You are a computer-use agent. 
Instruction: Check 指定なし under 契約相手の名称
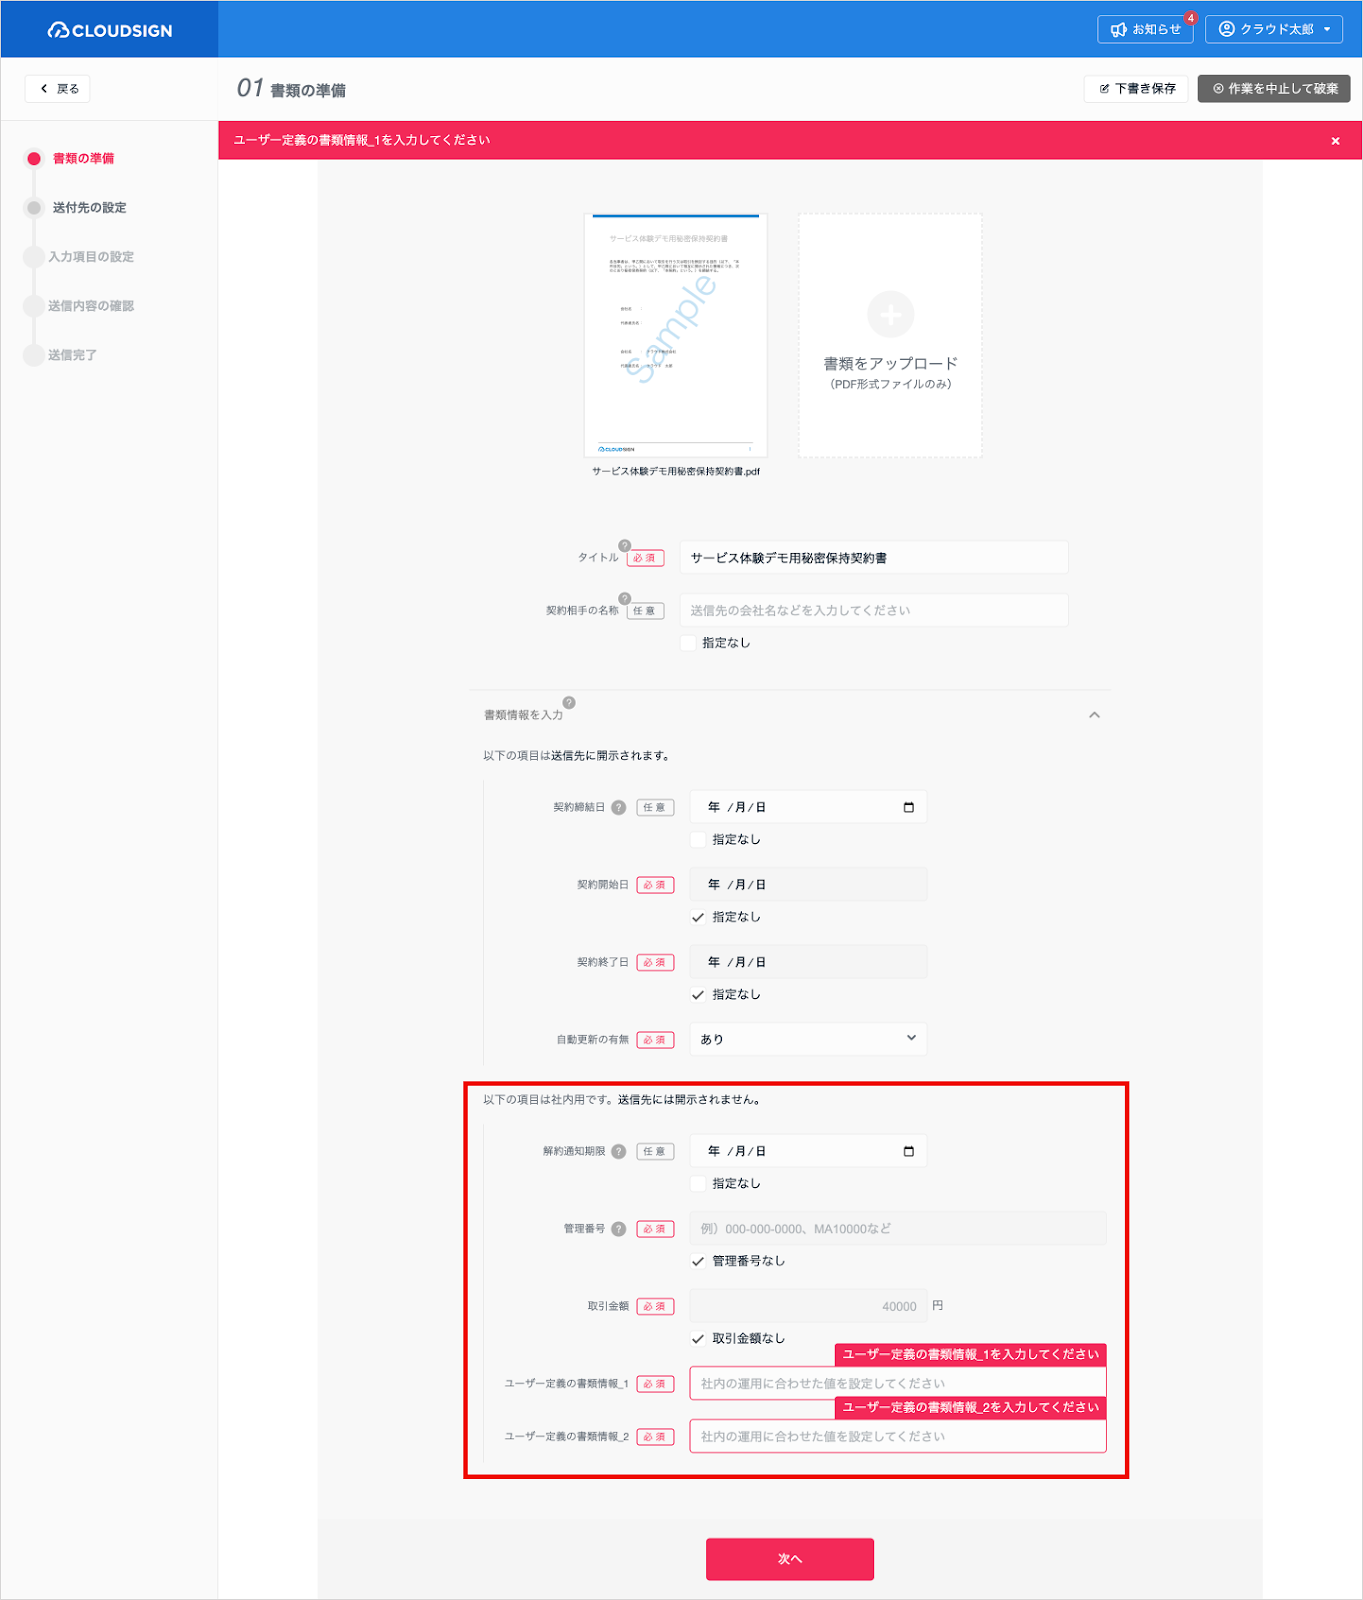[688, 643]
